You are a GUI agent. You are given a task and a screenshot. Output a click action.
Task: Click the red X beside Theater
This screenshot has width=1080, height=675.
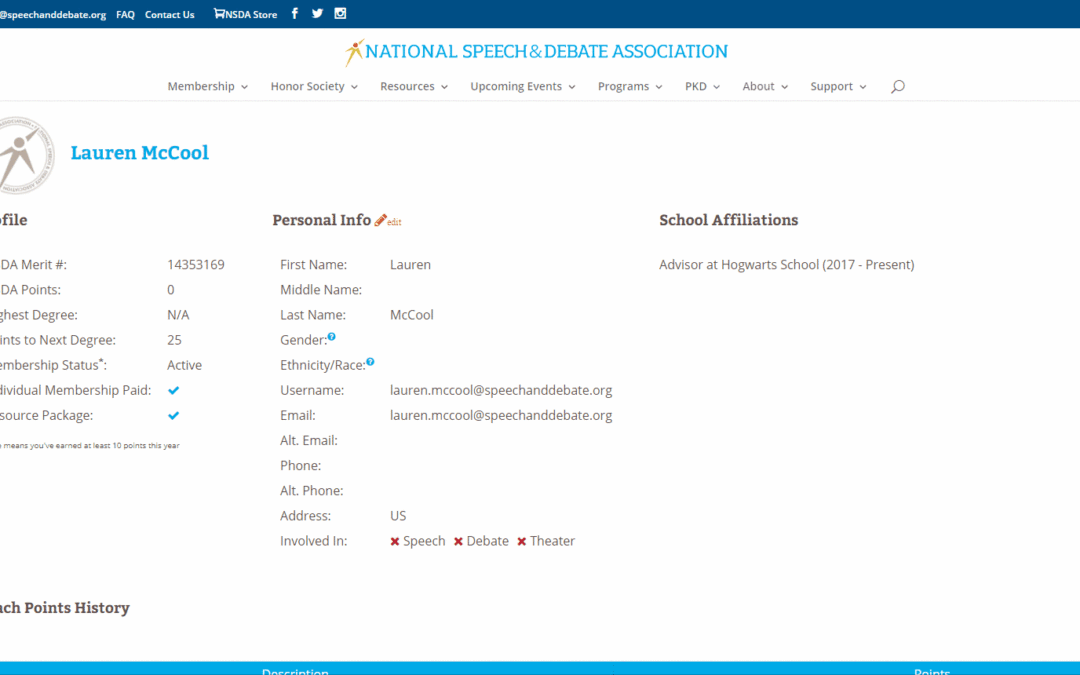click(521, 542)
